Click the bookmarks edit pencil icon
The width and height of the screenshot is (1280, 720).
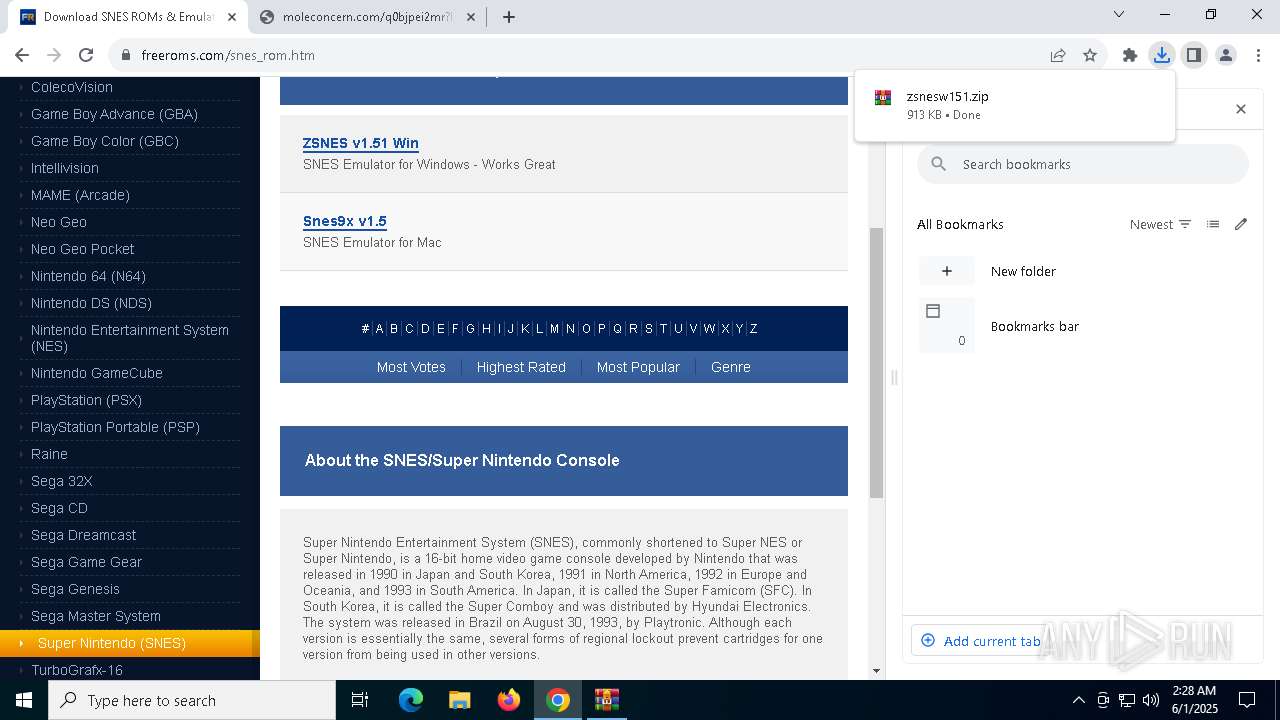click(1241, 224)
